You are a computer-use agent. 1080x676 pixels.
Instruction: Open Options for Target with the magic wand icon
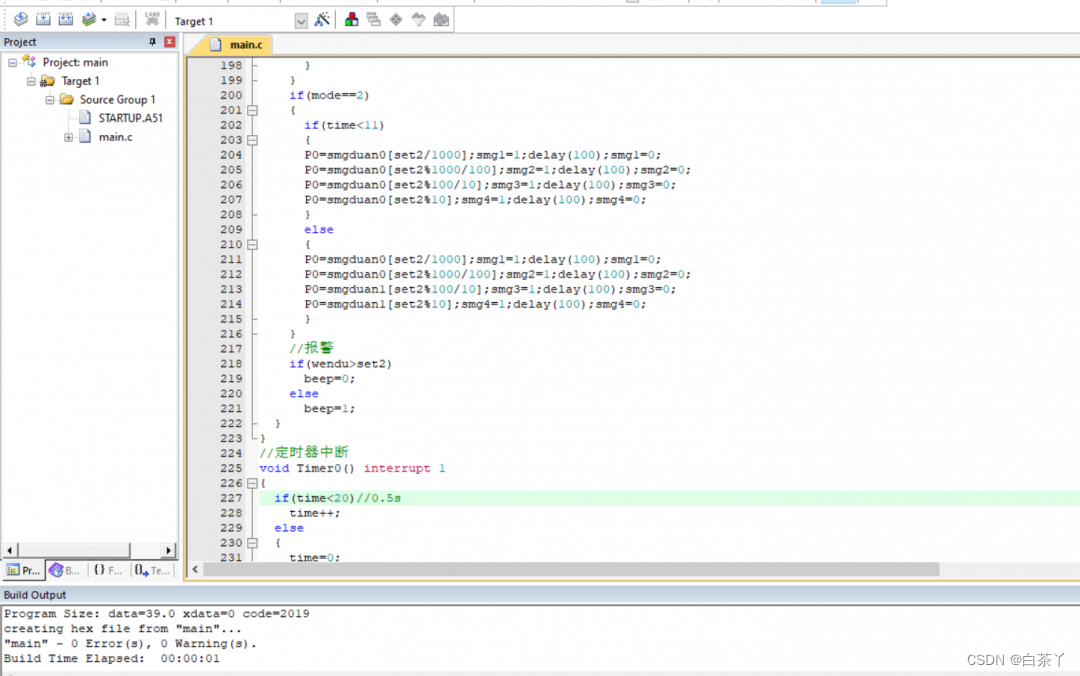[x=322, y=20]
